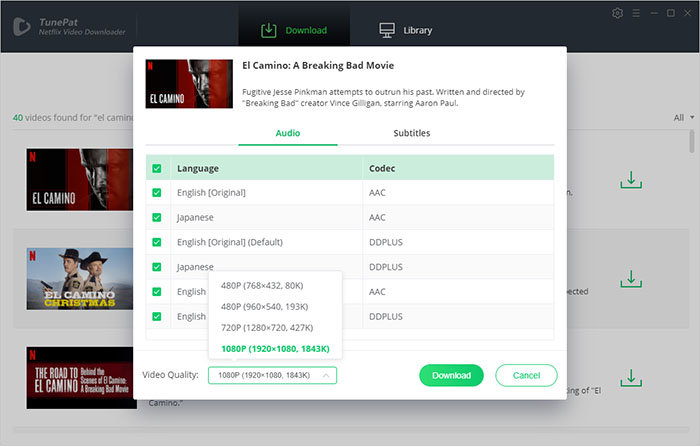The image size is (700, 446).
Task: Open the All filter dropdown
Action: tap(683, 117)
